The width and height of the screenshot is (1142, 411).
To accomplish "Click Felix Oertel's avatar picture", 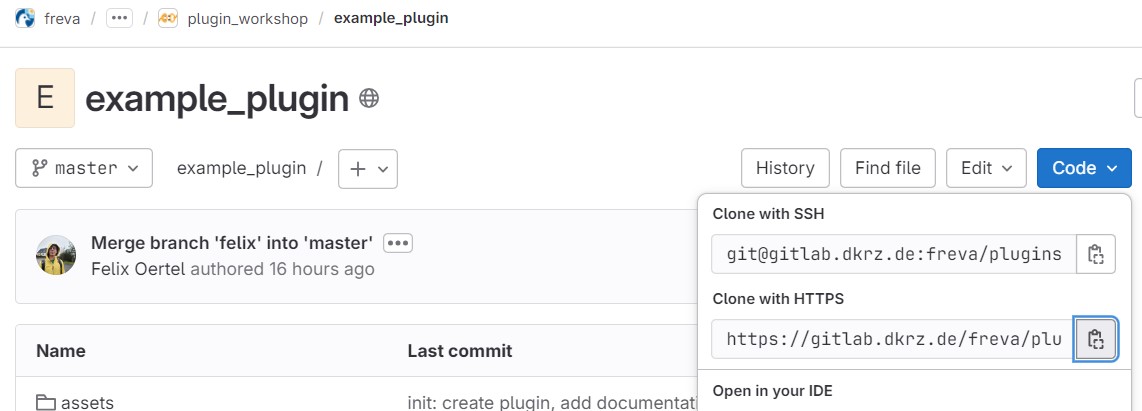I will click(56, 256).
